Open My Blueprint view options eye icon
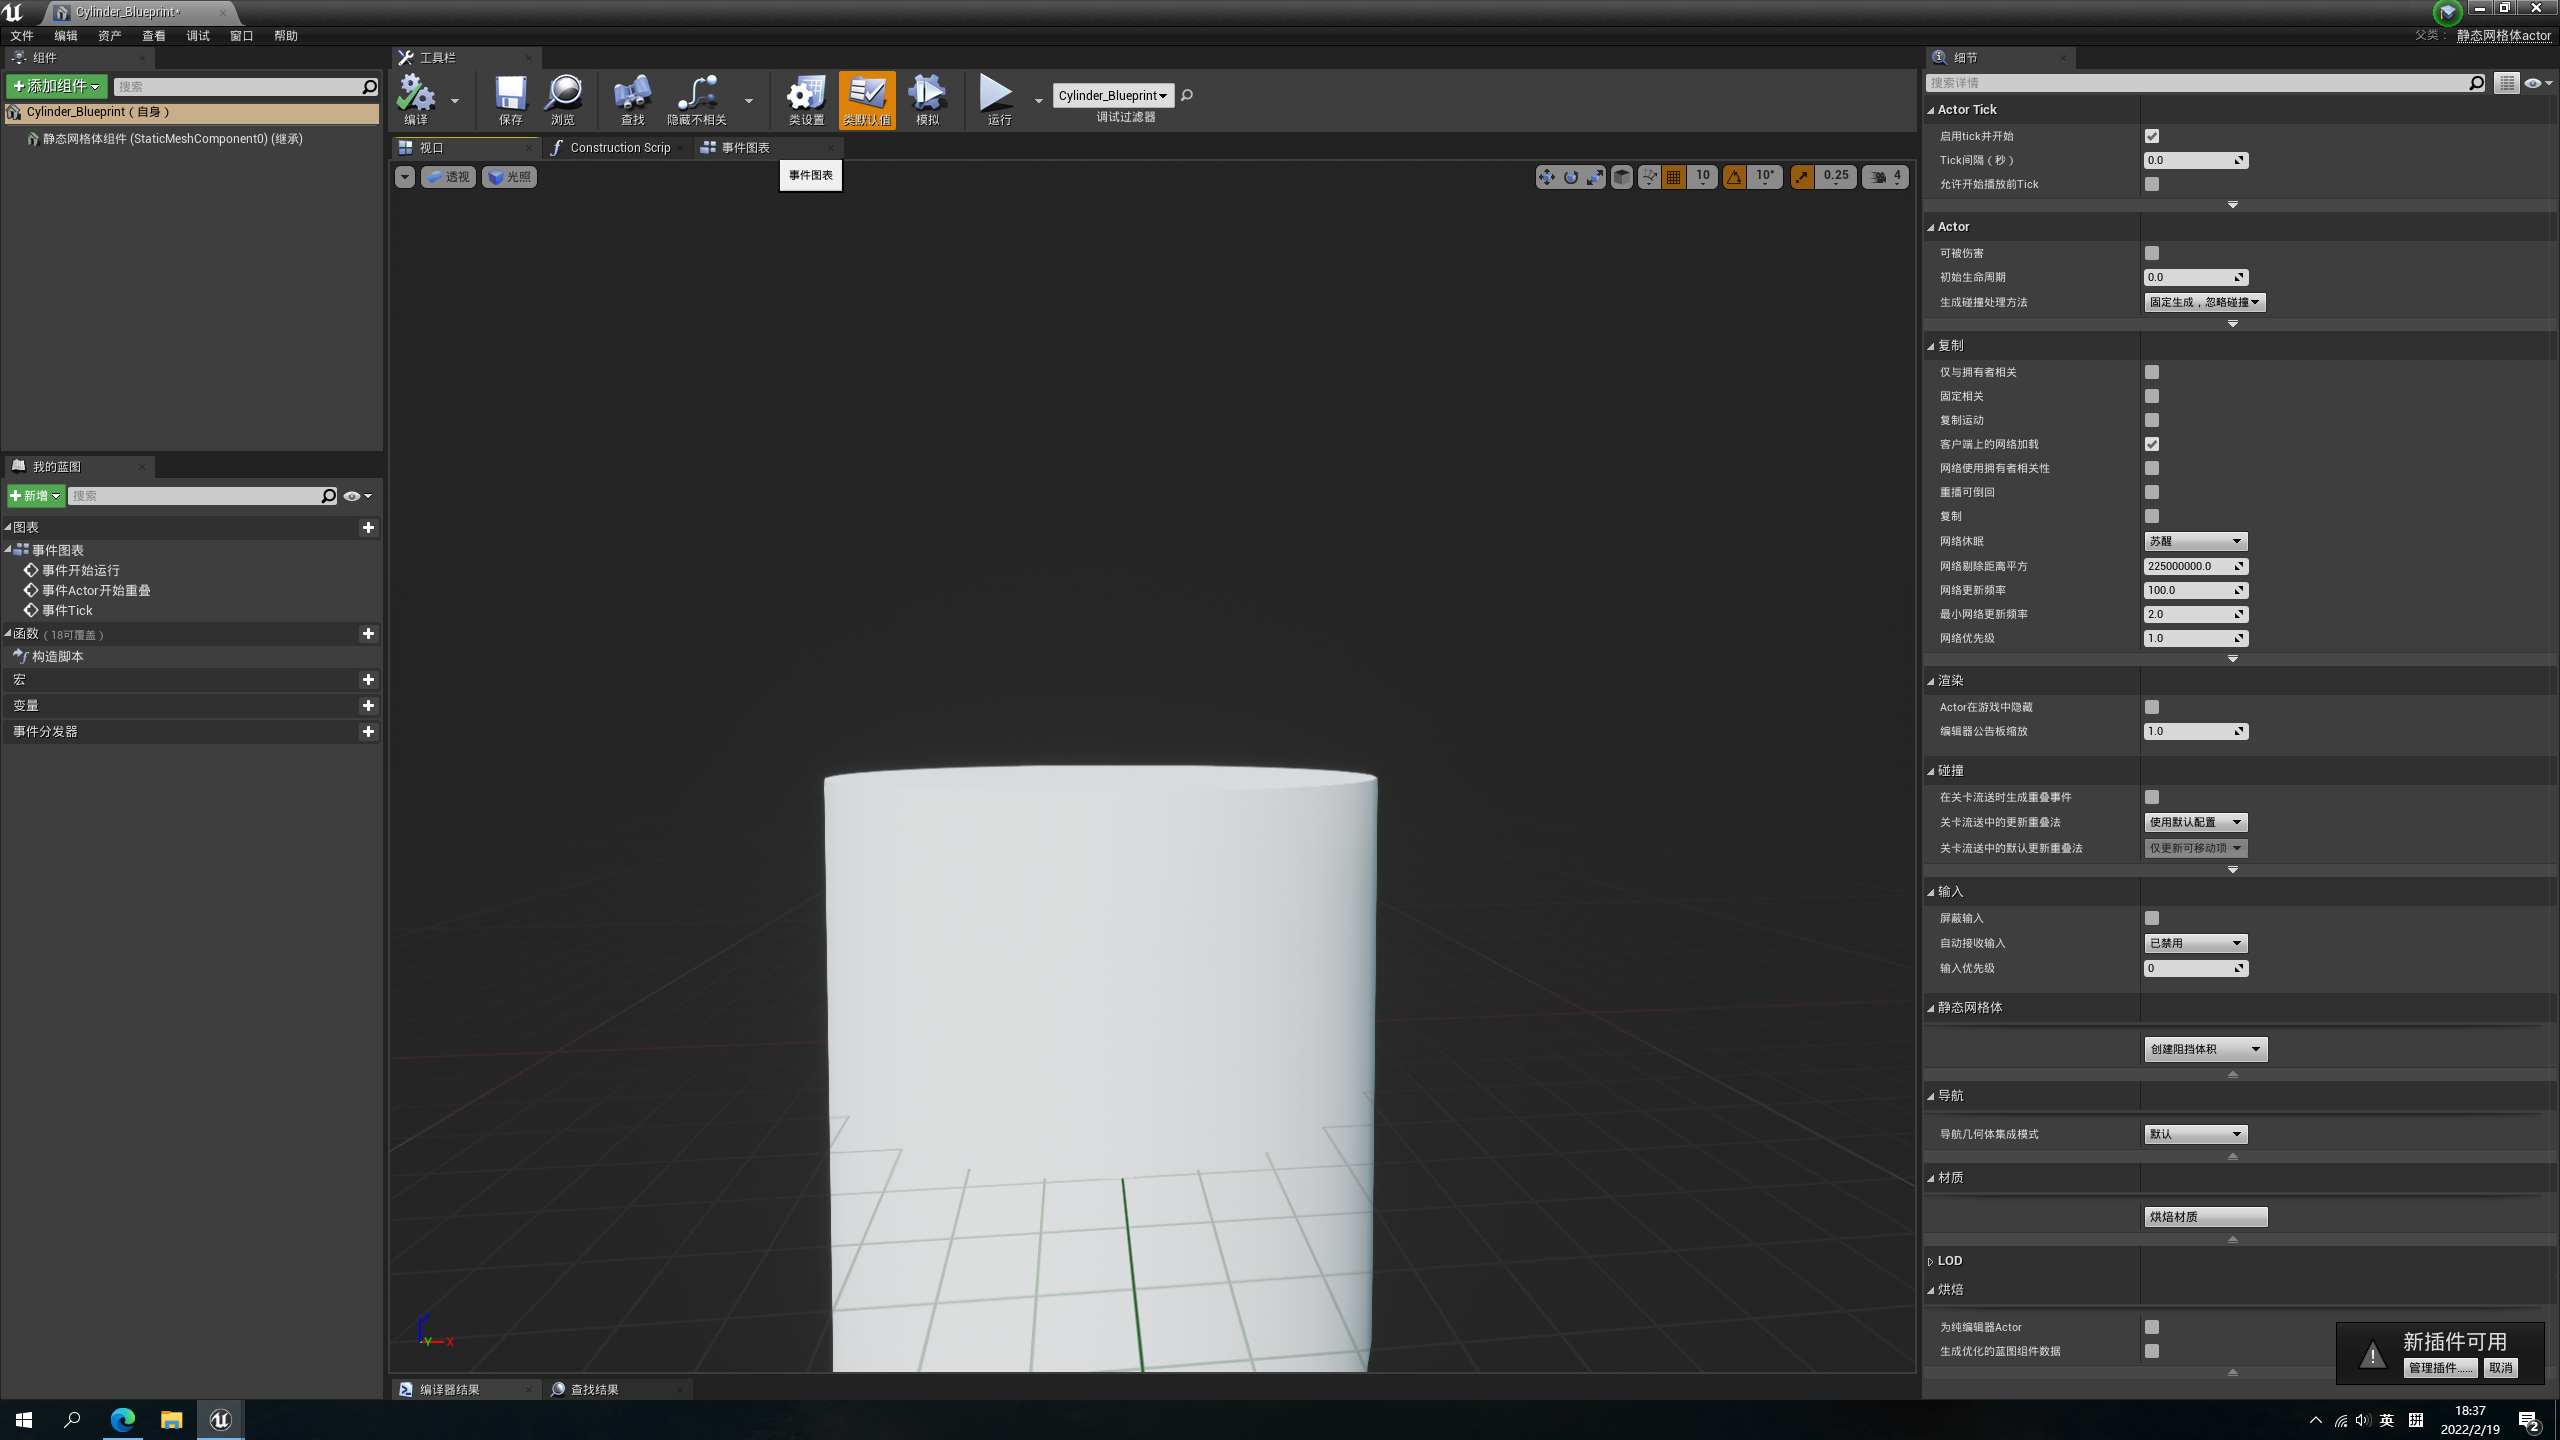This screenshot has height=1440, width=2560. tap(356, 496)
